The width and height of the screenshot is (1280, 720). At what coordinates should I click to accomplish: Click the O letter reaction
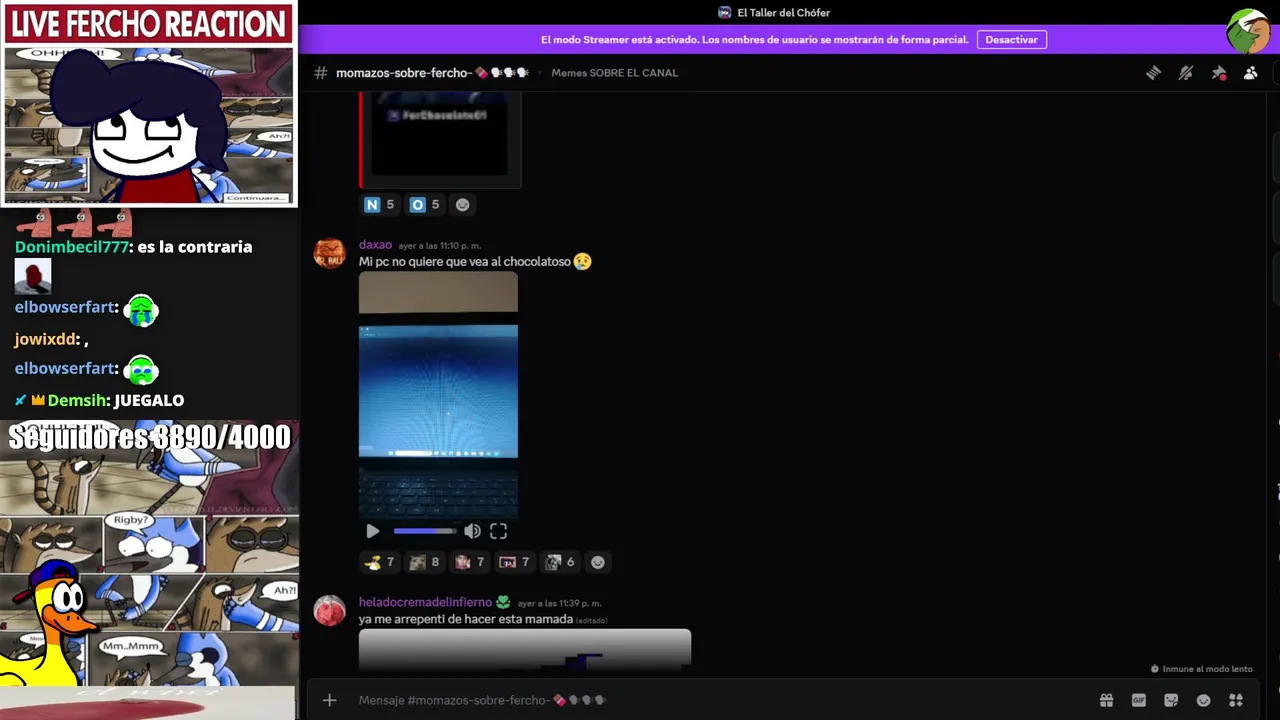pyautogui.click(x=425, y=204)
